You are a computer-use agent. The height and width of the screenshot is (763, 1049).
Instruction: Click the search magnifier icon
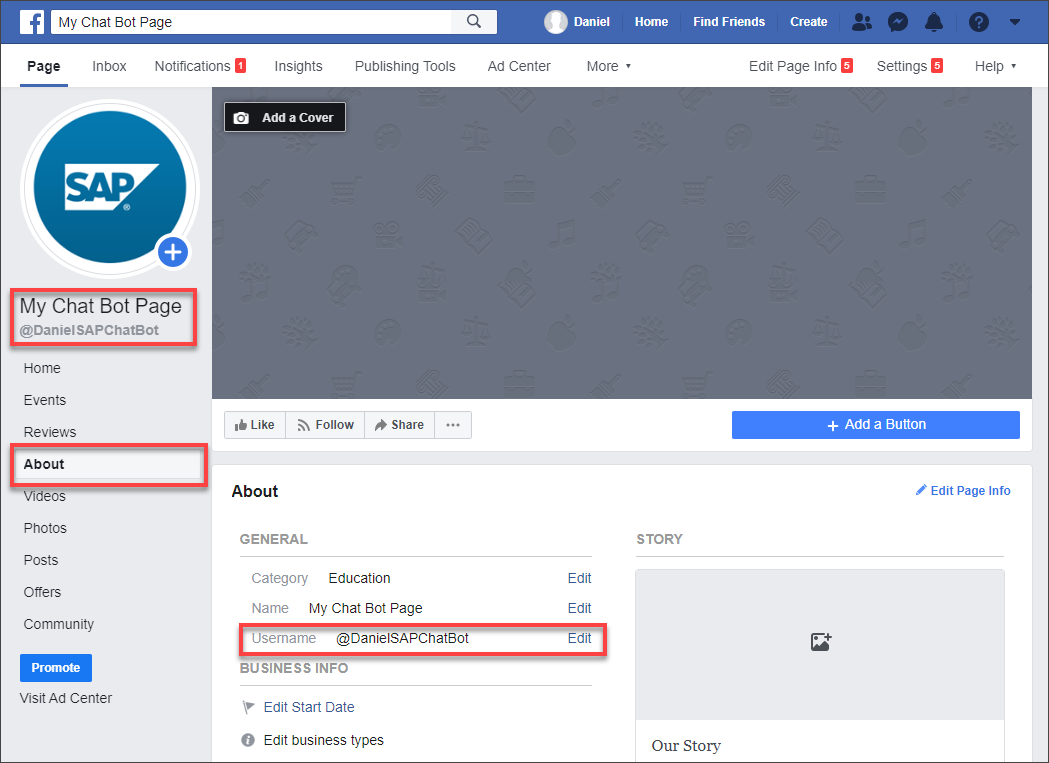pos(474,21)
